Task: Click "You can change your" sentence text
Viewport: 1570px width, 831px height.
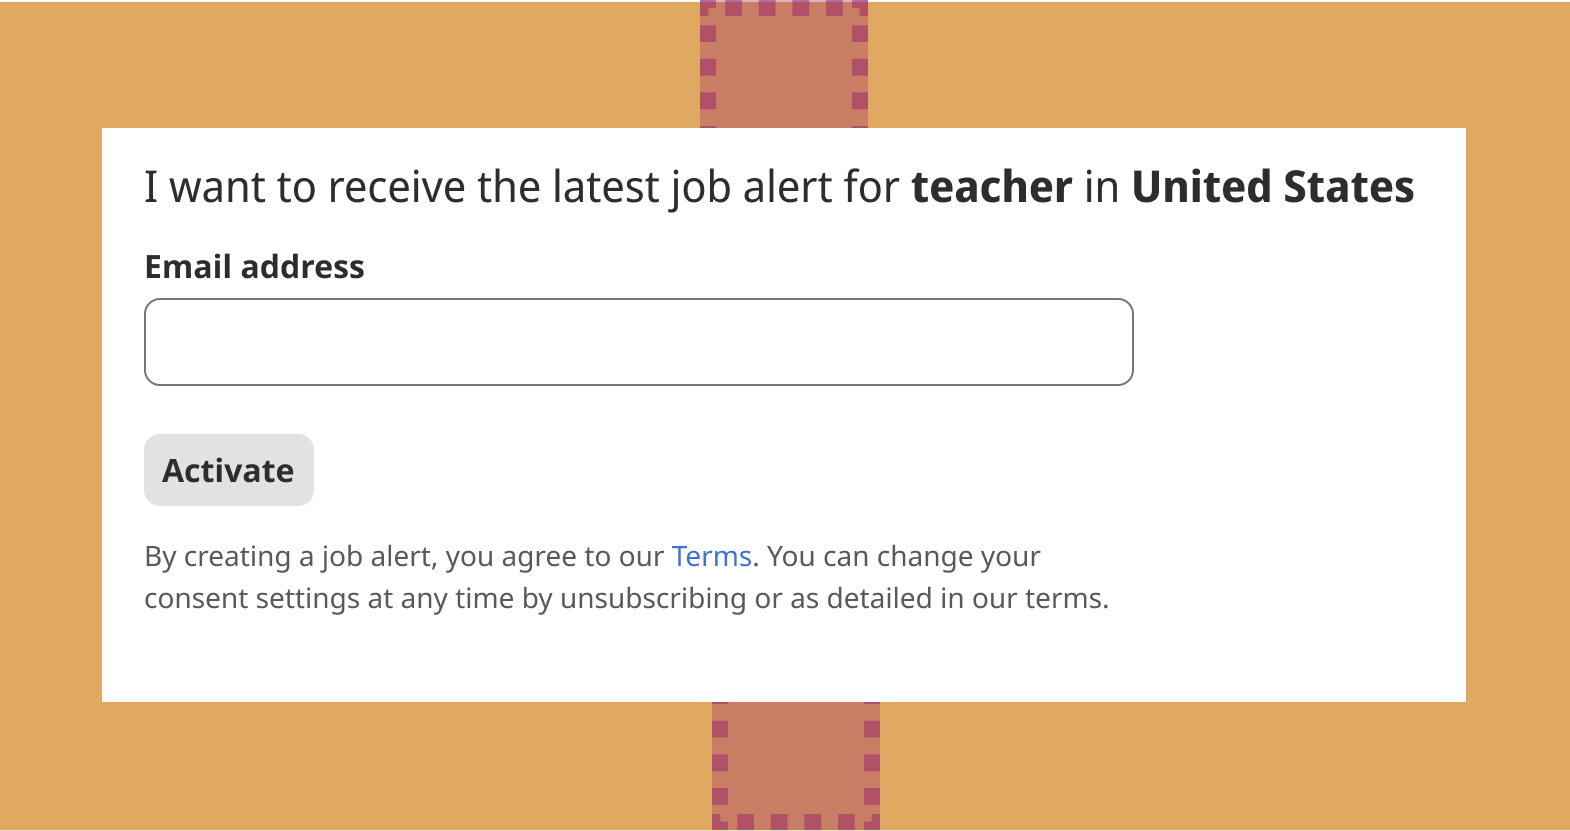Action: [903, 556]
